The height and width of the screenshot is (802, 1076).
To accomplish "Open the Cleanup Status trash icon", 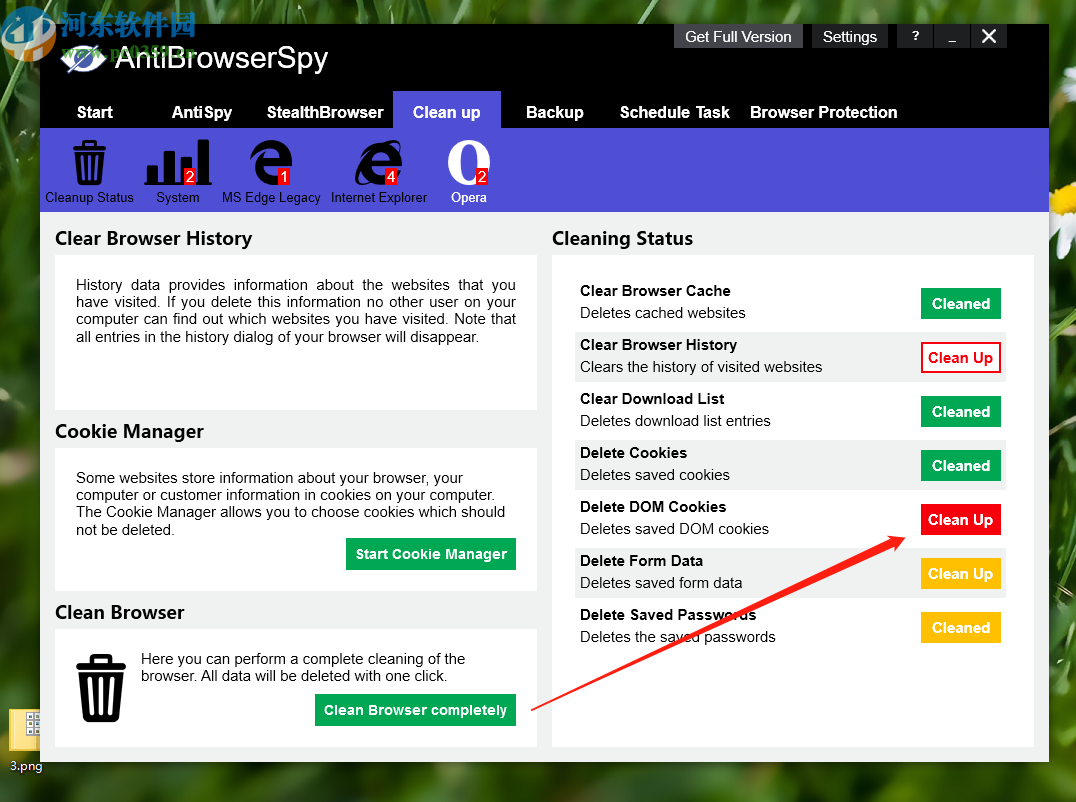I will [x=89, y=162].
